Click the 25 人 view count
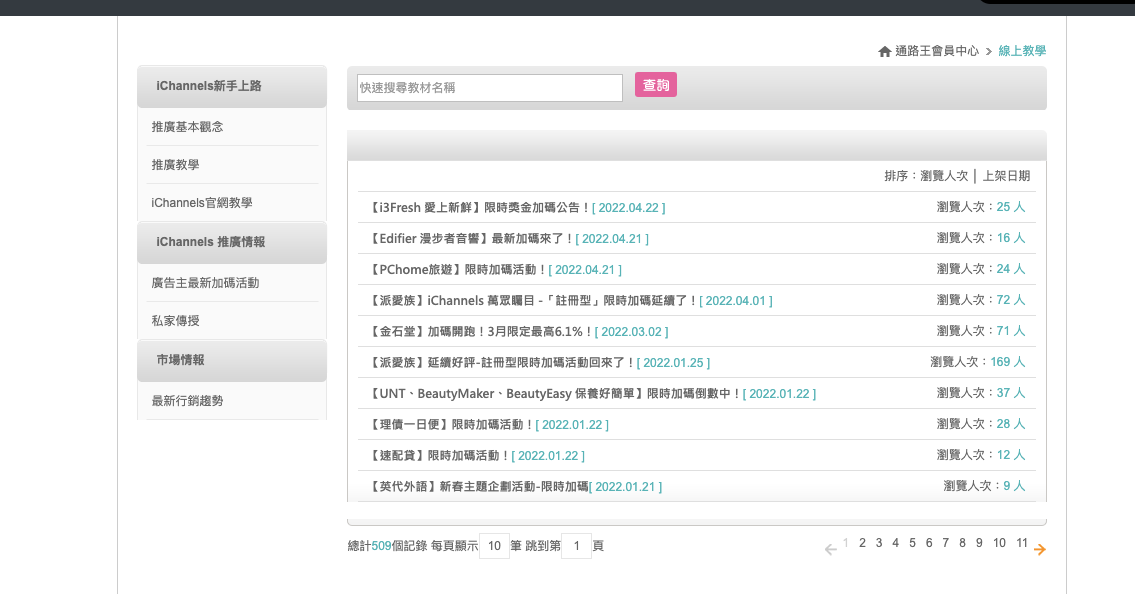1135x594 pixels. [x=1010, y=207]
